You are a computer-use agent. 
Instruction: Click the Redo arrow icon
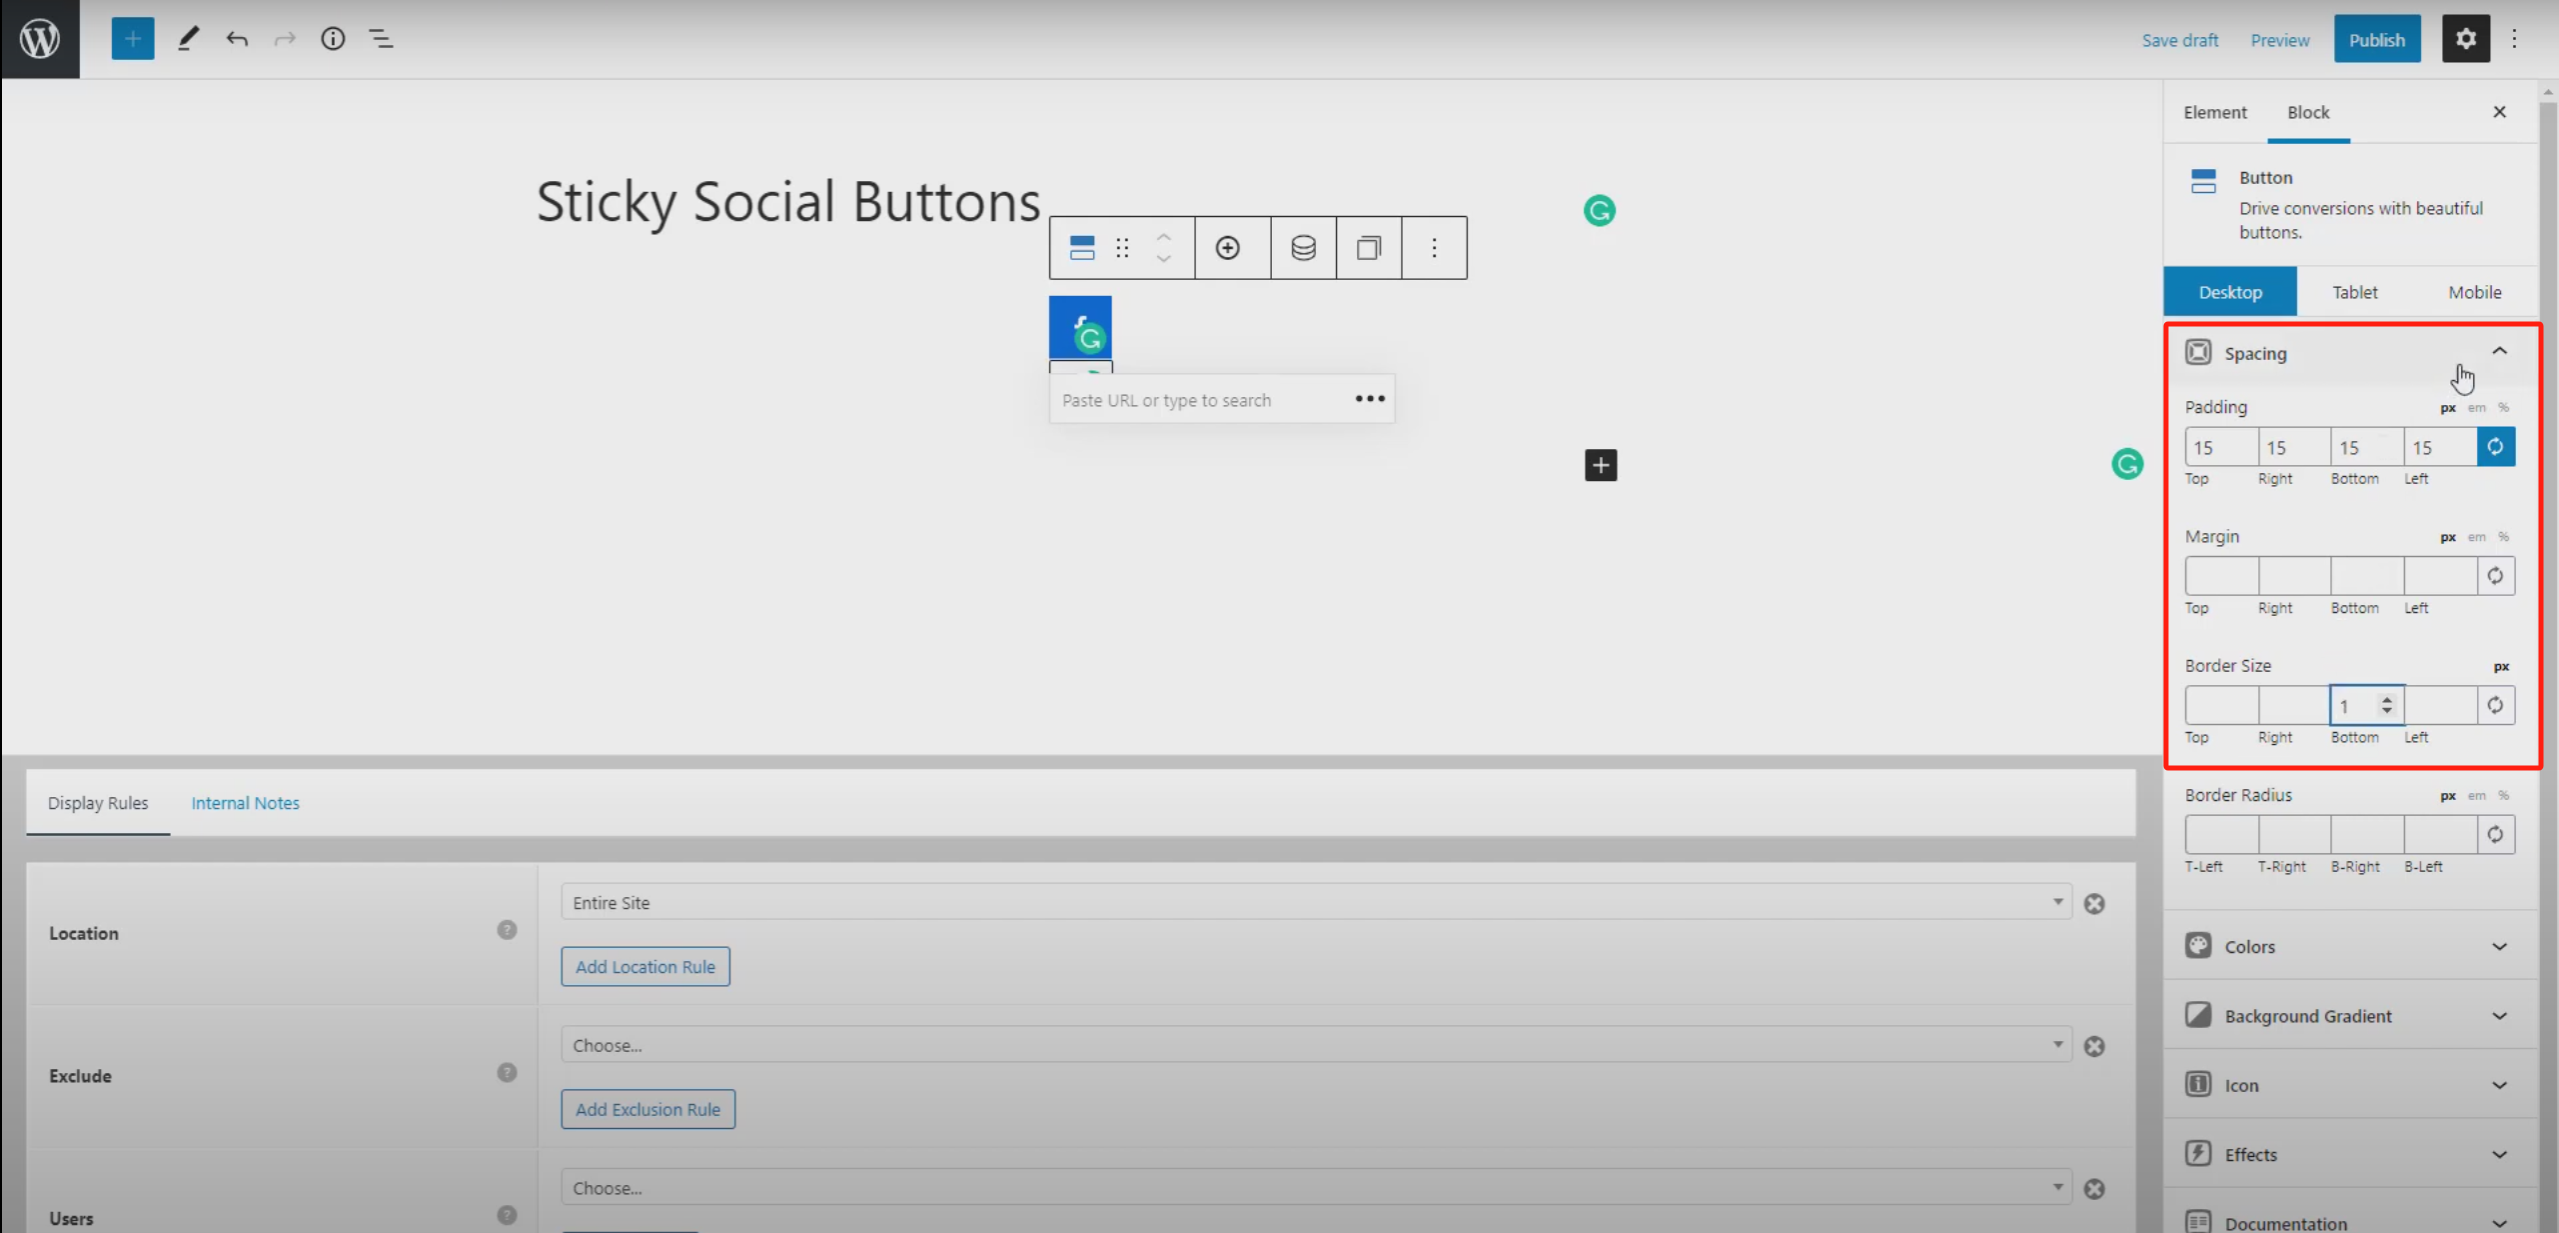click(x=284, y=38)
